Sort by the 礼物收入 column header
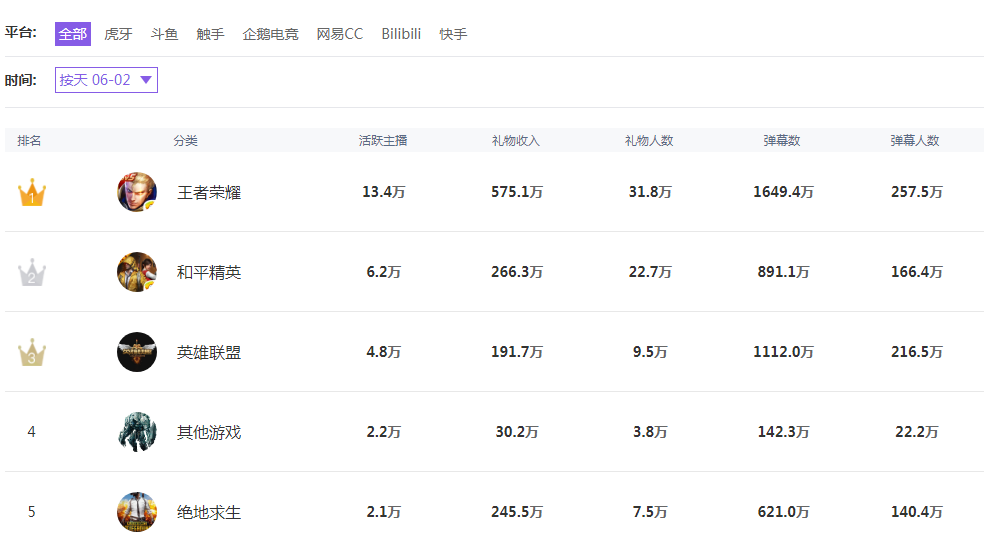This screenshot has height=550, width=1008. 516,141
